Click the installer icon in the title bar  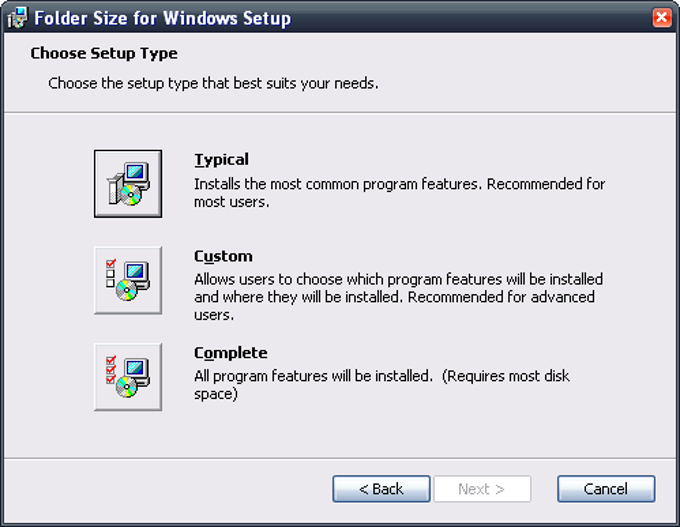click(x=16, y=18)
